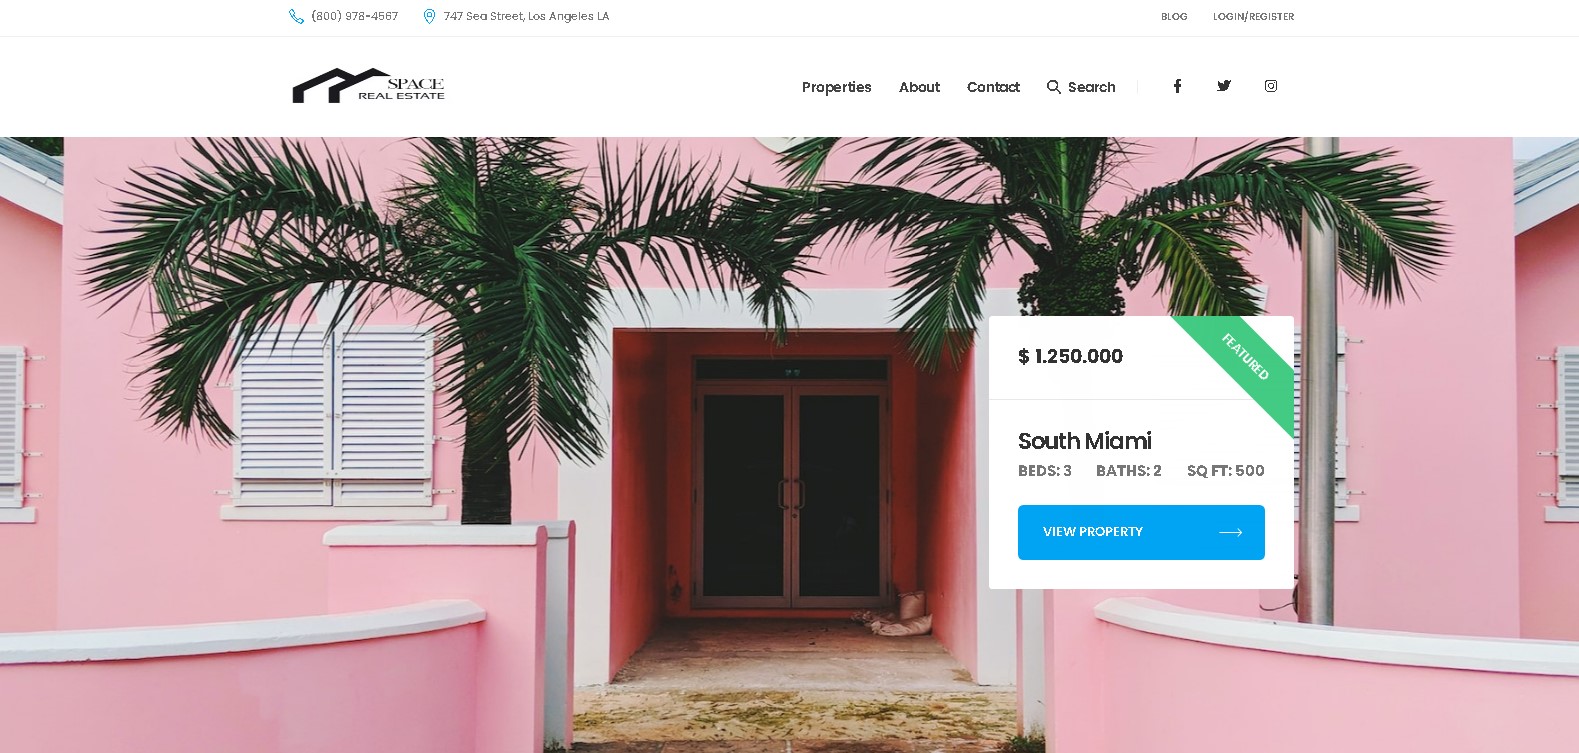Screen dimensions: 1579x753
Task: Open the Properties menu item
Action: 836,87
